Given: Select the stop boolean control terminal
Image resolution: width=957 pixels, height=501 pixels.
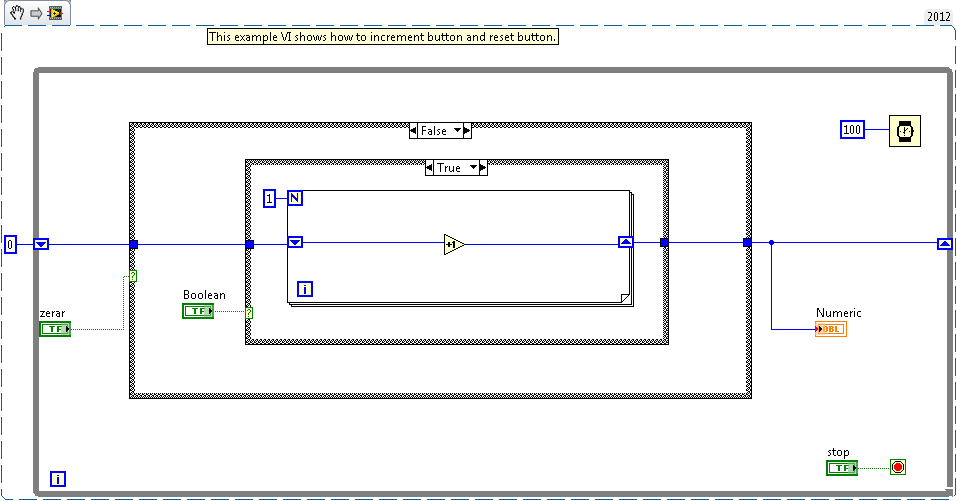Looking at the screenshot, I should (842, 468).
